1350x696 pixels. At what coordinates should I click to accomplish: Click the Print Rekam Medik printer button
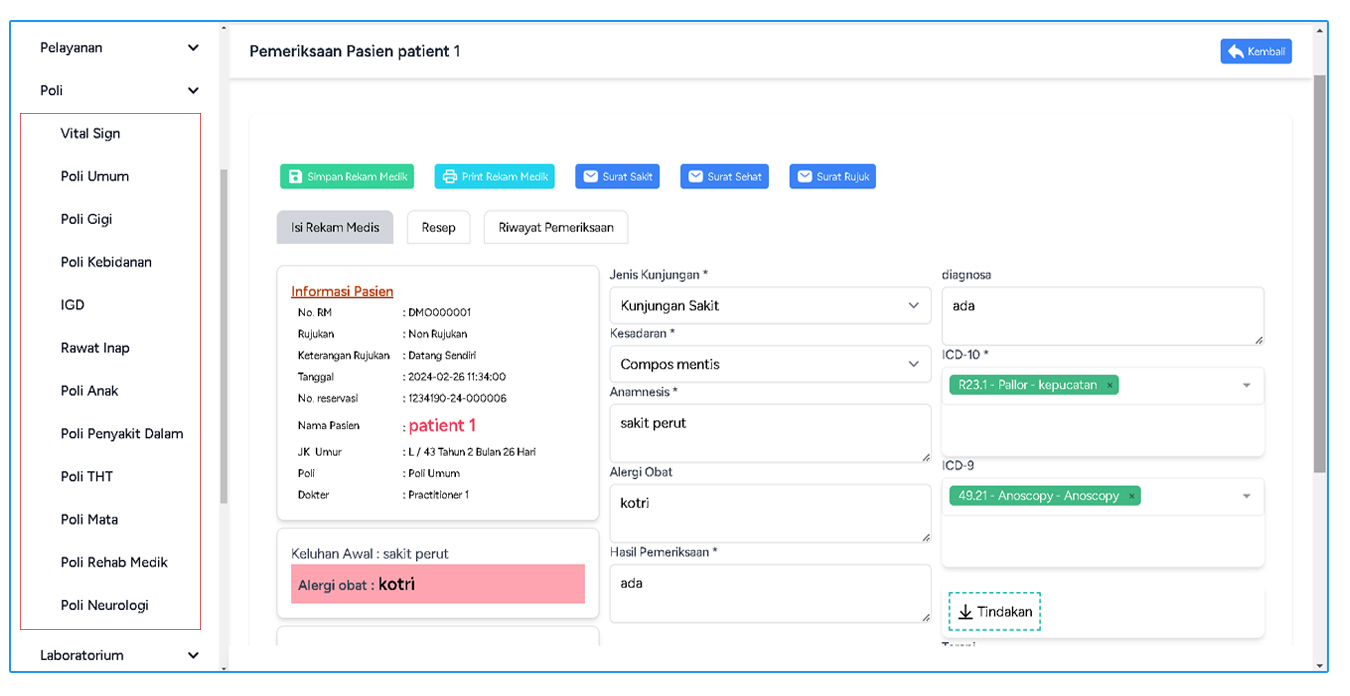(x=494, y=177)
